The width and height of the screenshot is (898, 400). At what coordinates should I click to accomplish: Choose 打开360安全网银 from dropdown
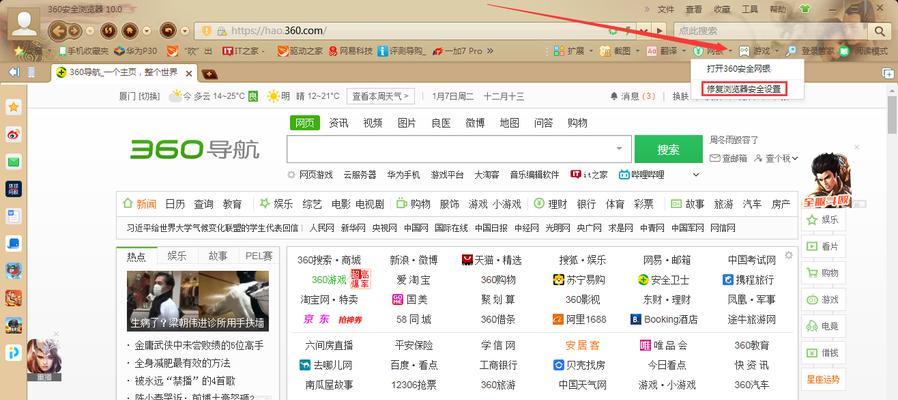click(x=747, y=69)
